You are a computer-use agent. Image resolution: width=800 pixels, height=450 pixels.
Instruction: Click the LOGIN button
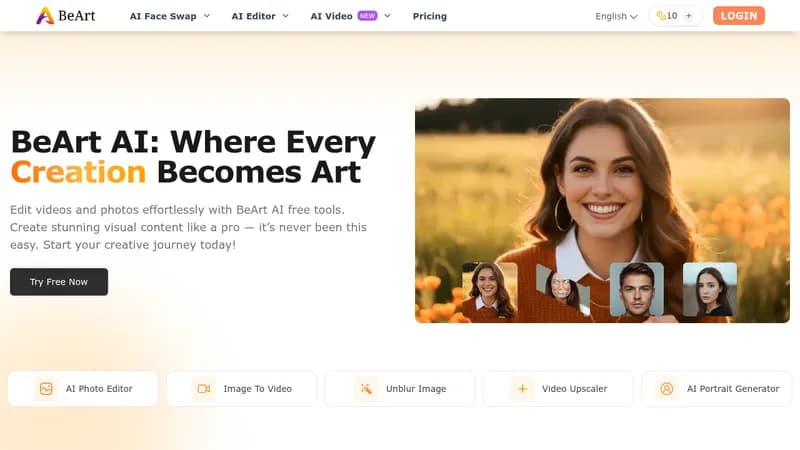739,16
